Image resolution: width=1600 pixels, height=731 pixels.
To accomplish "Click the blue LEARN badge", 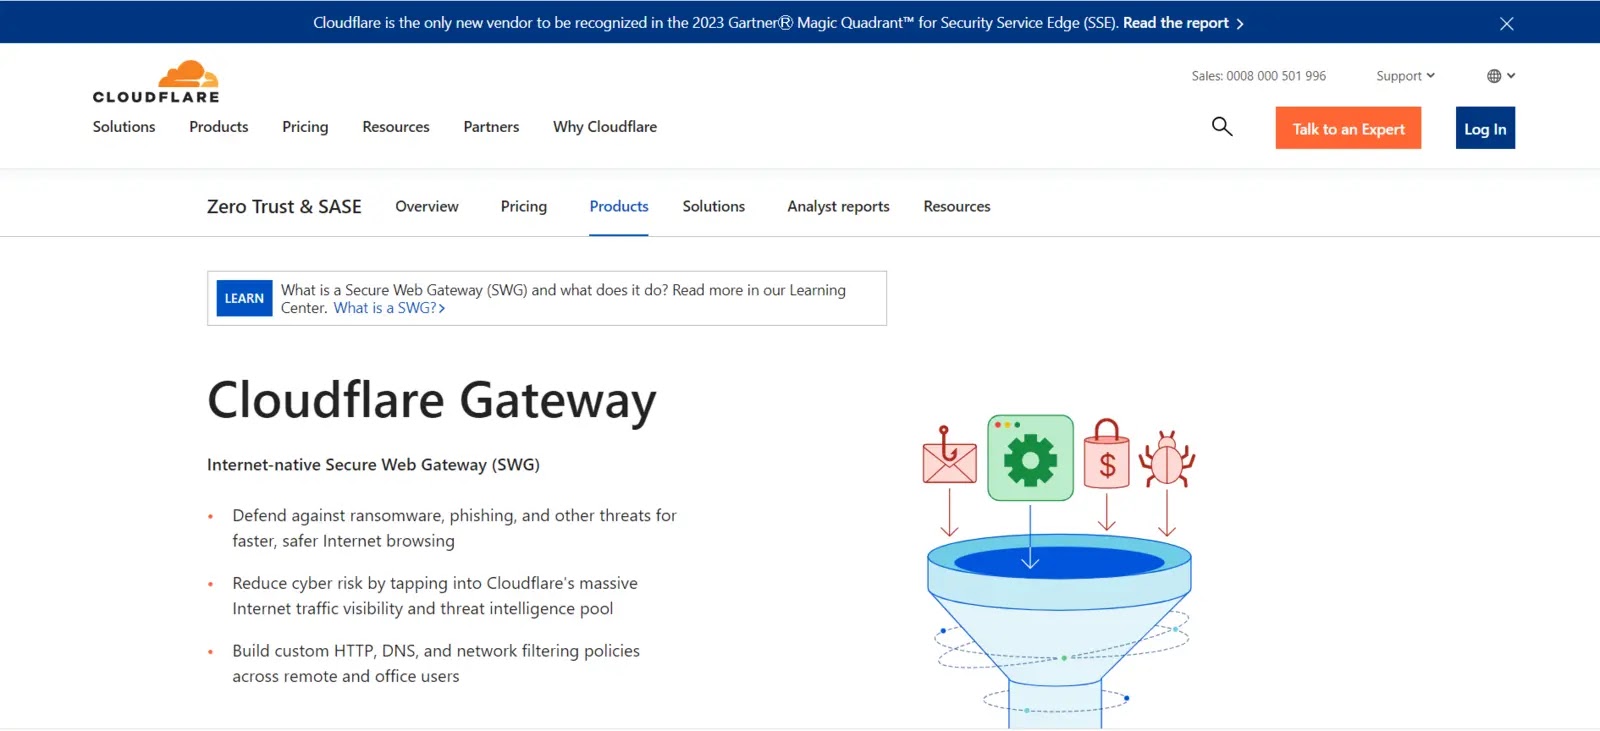I will pos(244,298).
